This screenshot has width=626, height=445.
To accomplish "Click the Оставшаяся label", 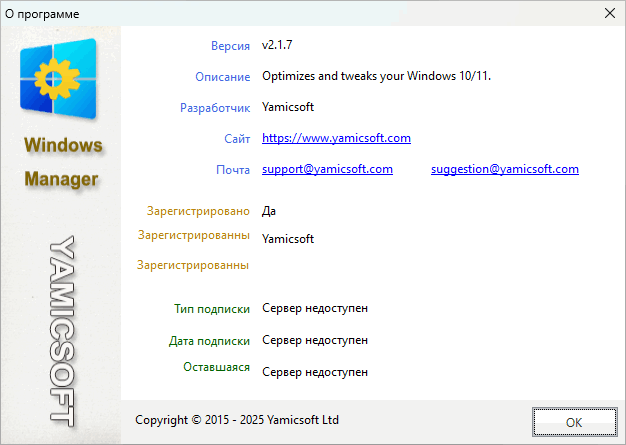I will point(216,367).
